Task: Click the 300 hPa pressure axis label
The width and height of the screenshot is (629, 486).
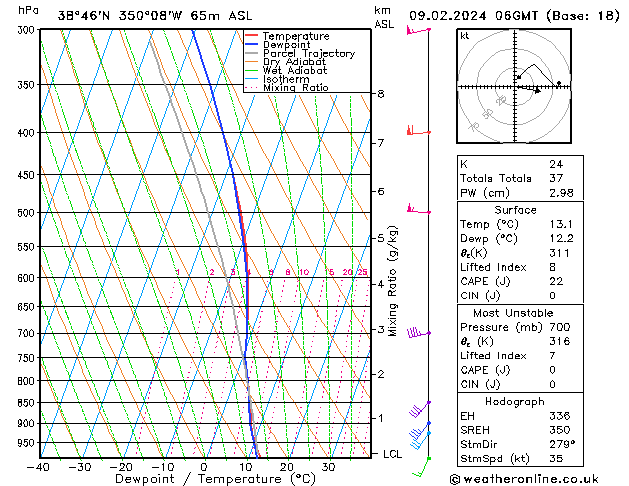Action: click(26, 30)
